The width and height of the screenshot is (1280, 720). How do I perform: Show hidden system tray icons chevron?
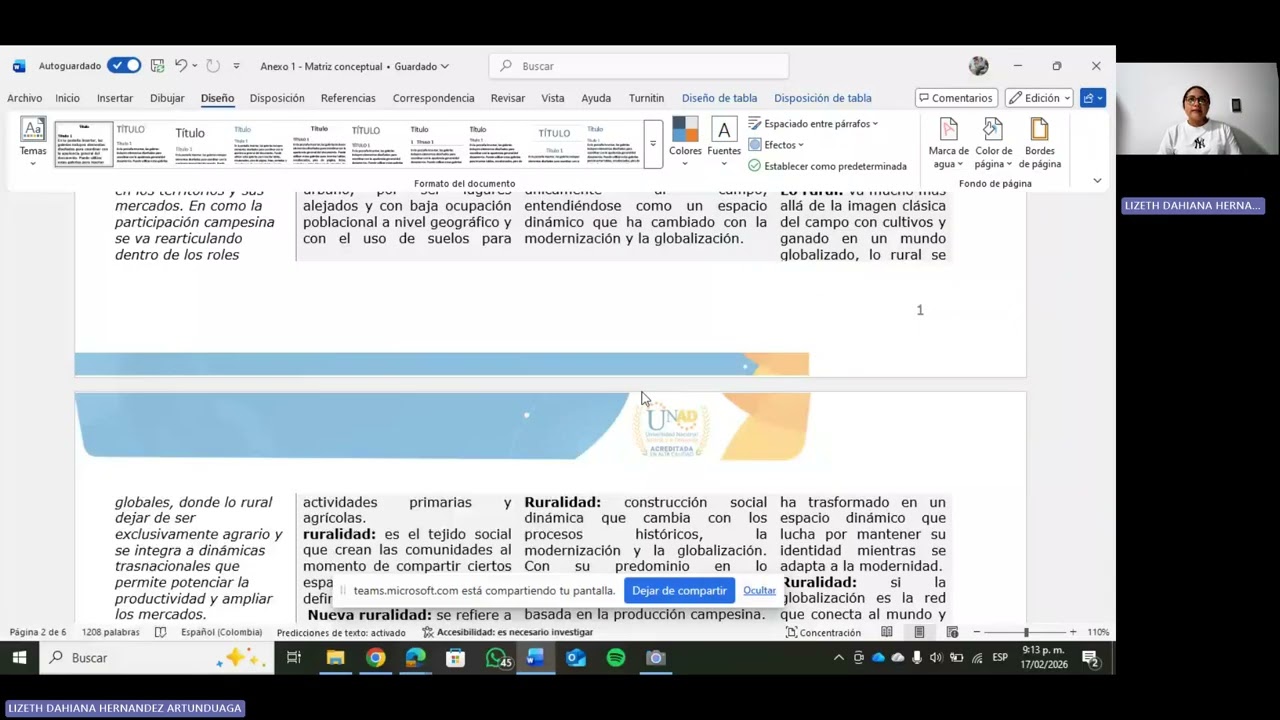click(838, 657)
